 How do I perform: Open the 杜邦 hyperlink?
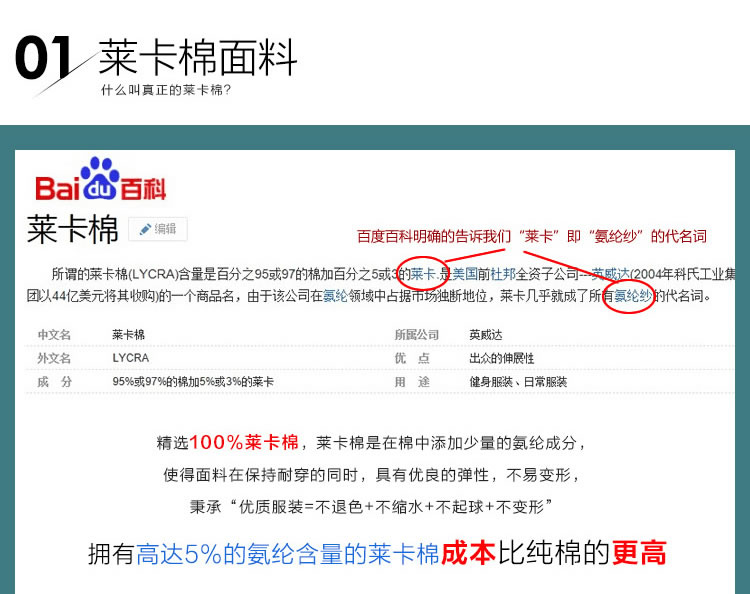coord(503,274)
